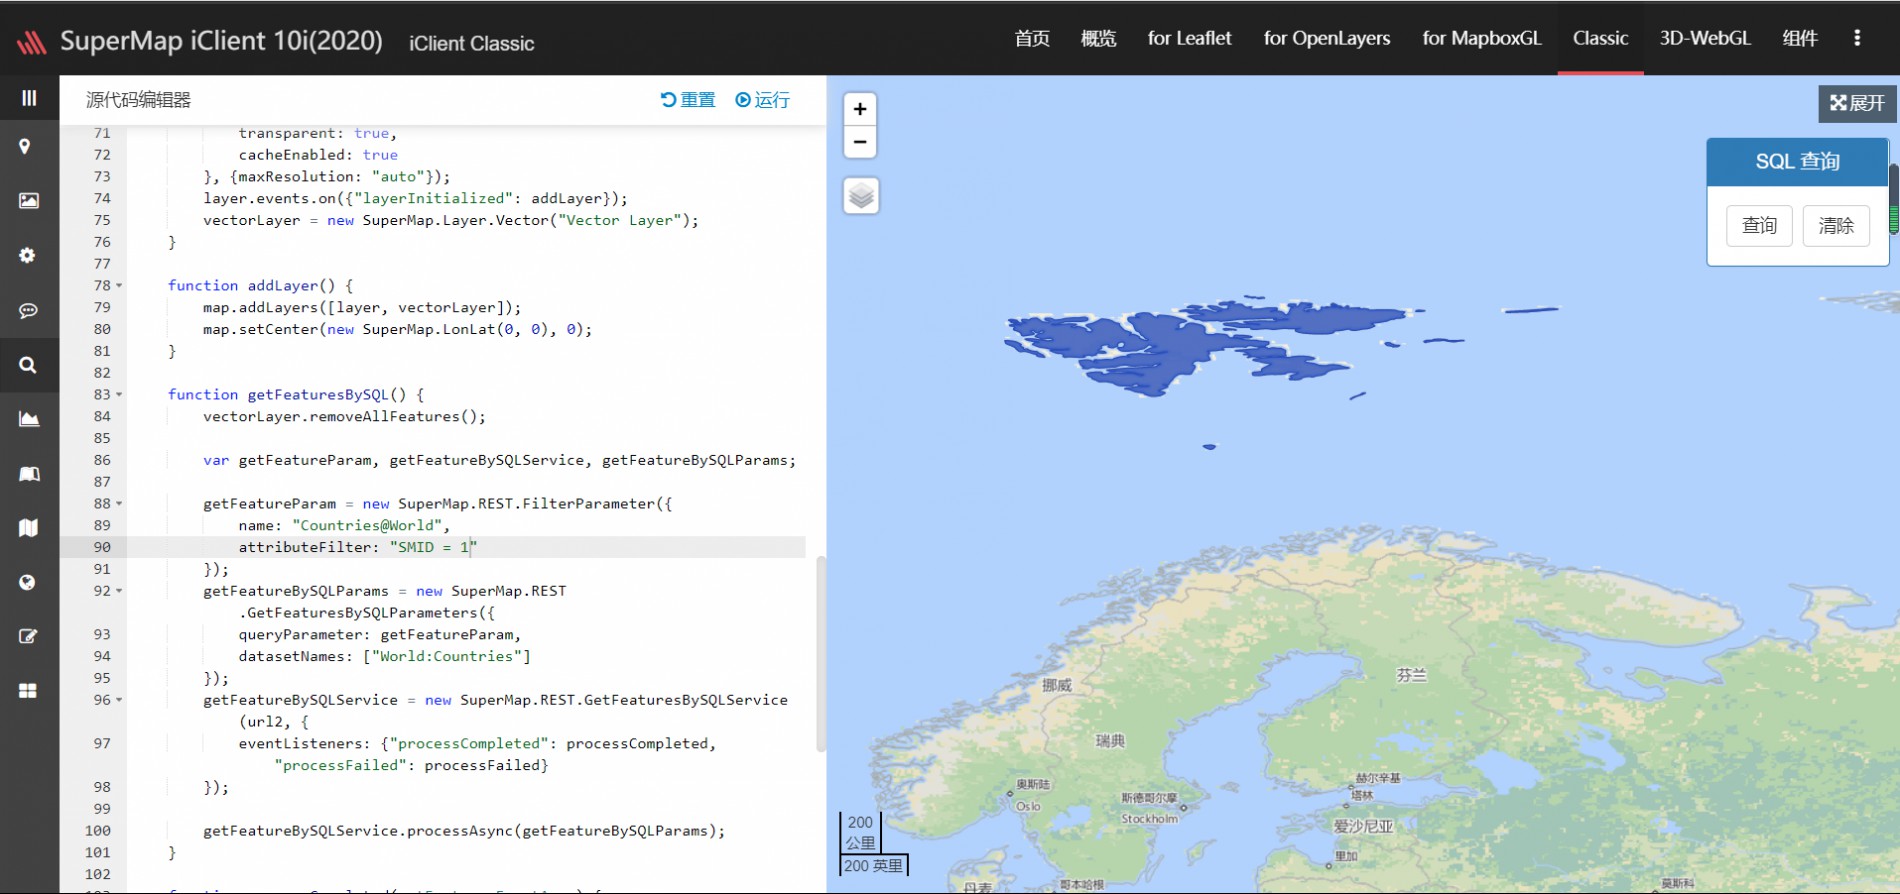This screenshot has width=1900, height=894.
Task: Click the code editor vertical scrollbar
Action: coord(821,654)
